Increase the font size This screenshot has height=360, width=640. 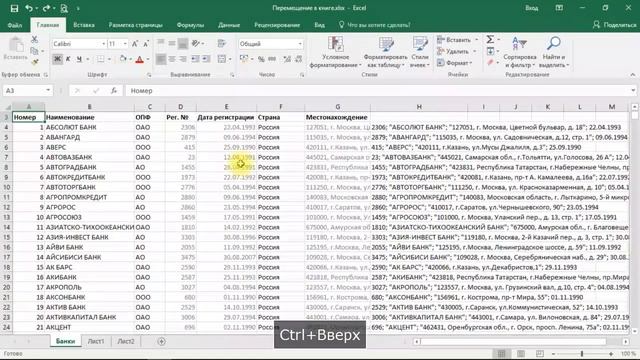[x=135, y=44]
